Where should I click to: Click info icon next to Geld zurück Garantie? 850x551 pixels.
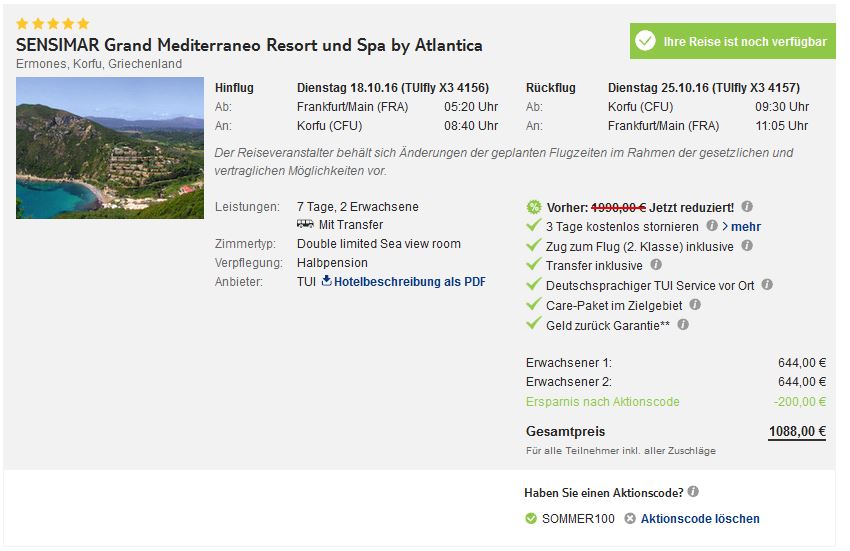tap(683, 325)
